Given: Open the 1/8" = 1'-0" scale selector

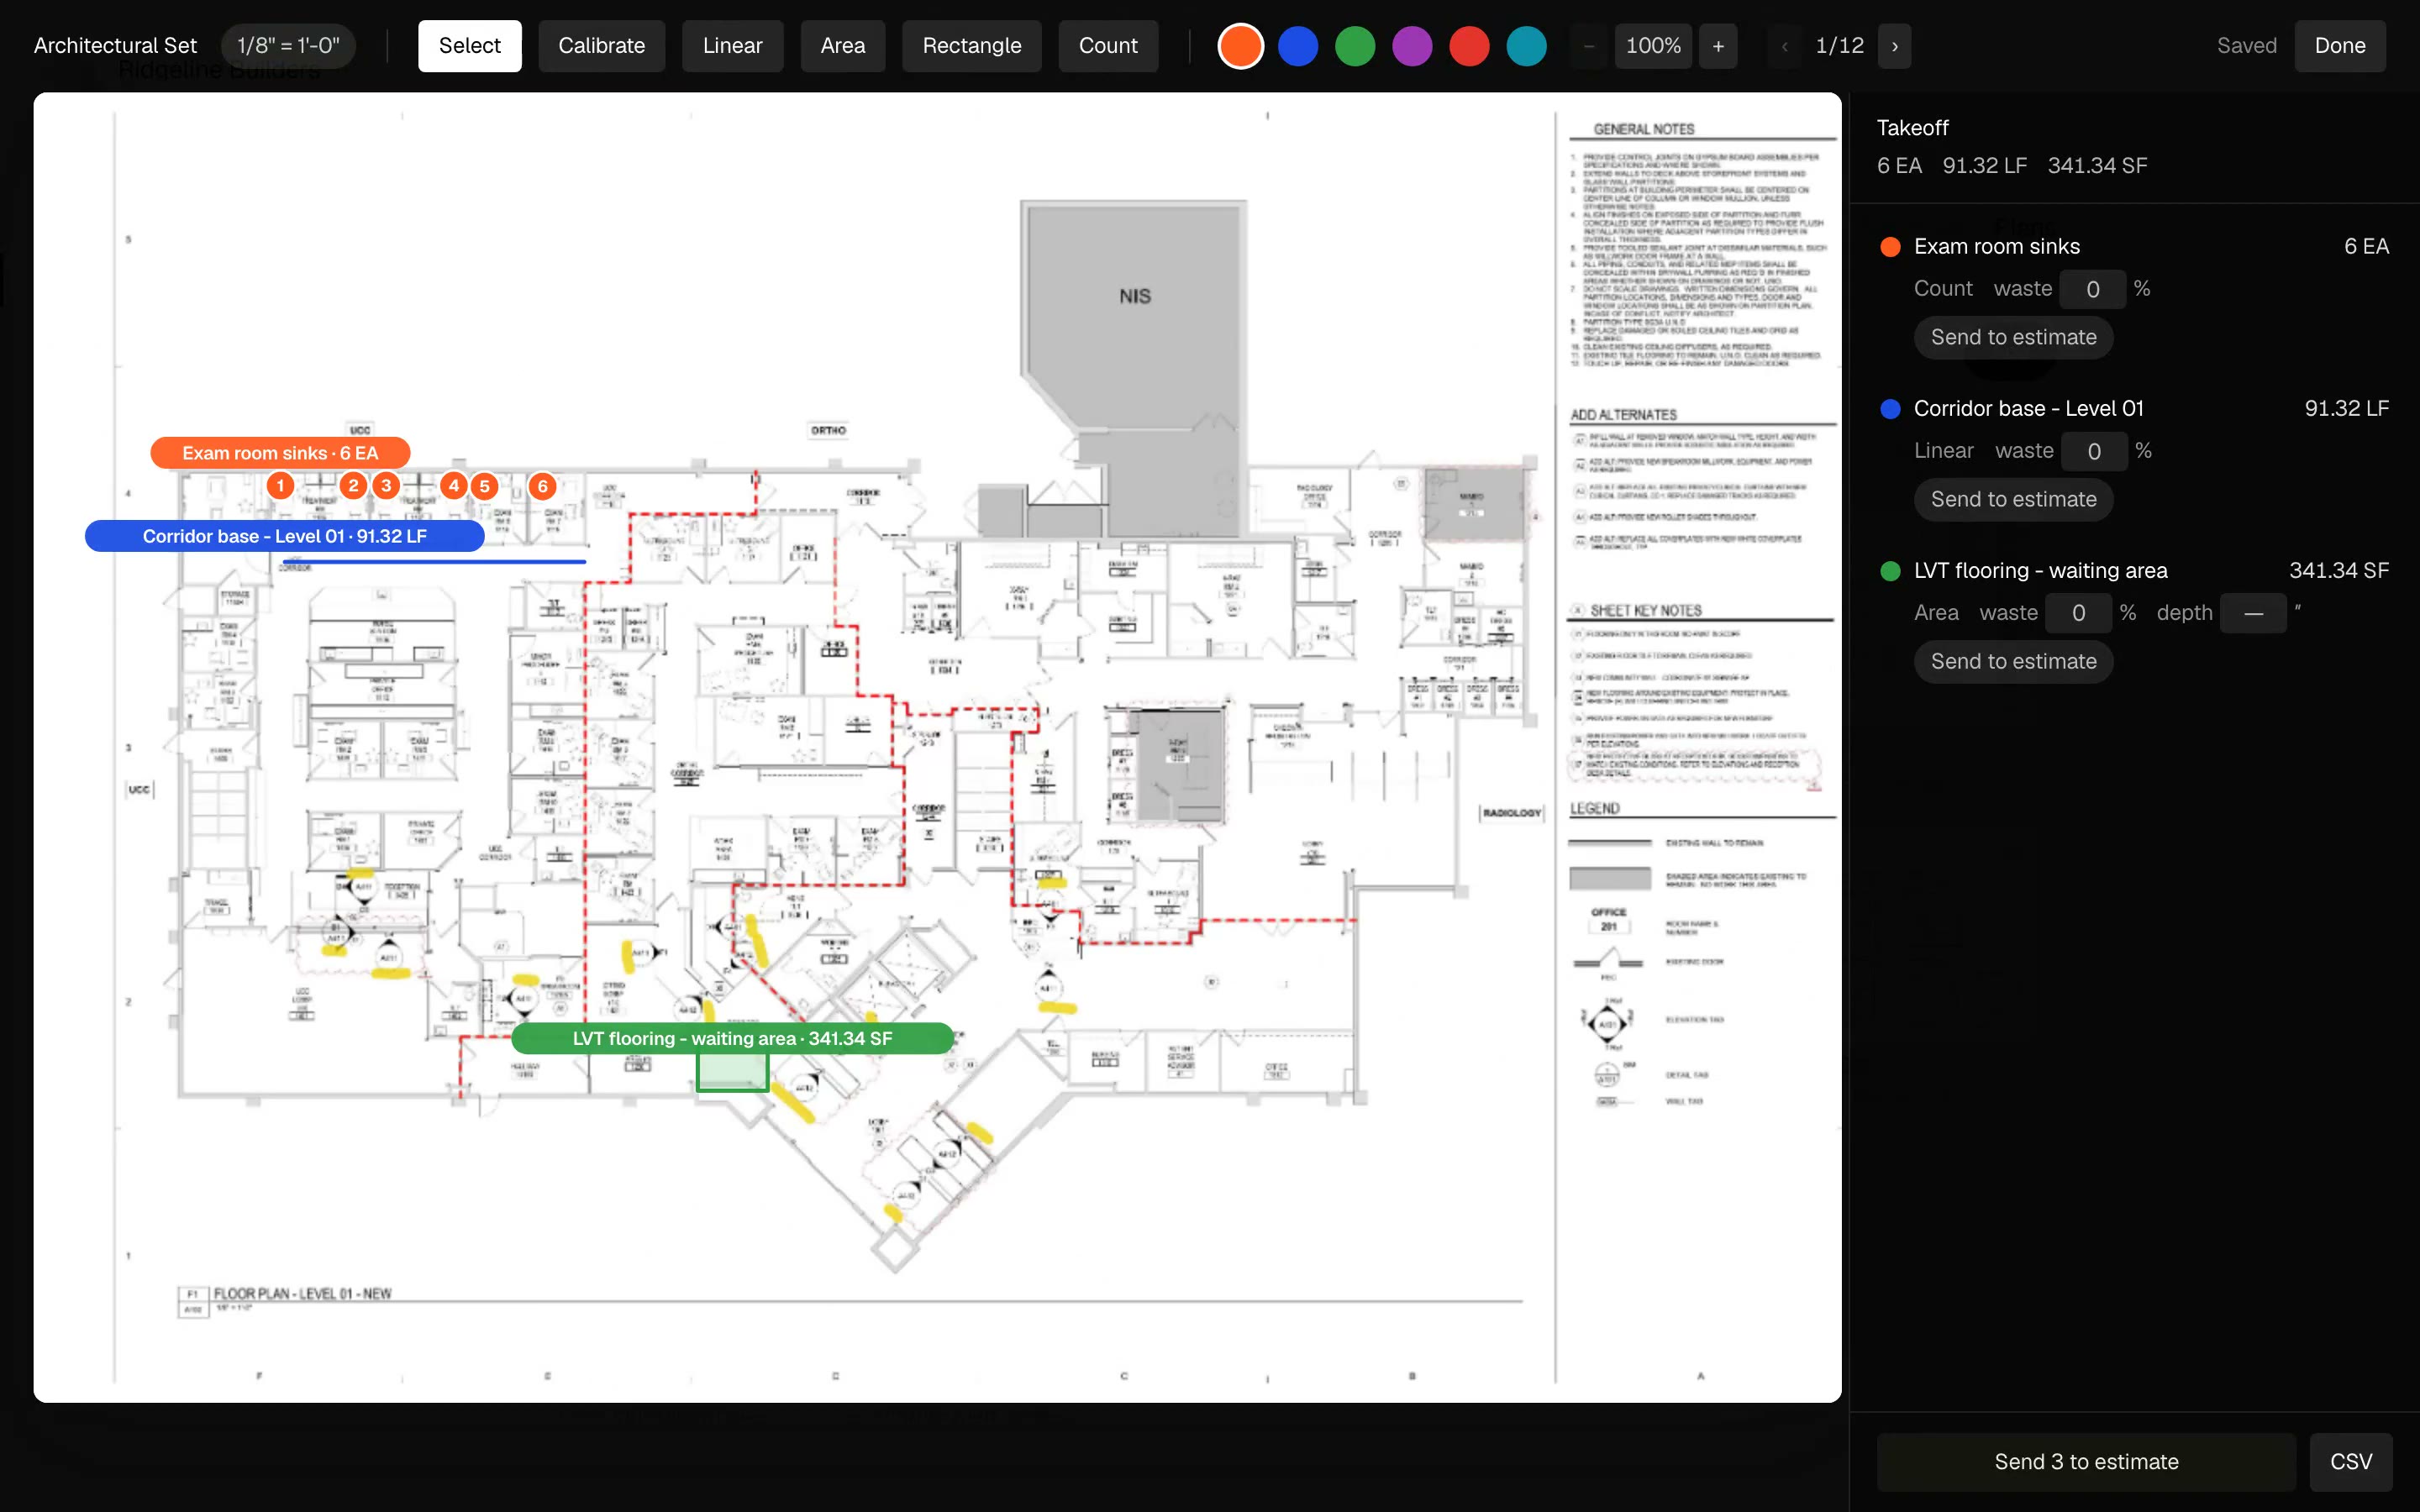Looking at the screenshot, I should point(288,46).
